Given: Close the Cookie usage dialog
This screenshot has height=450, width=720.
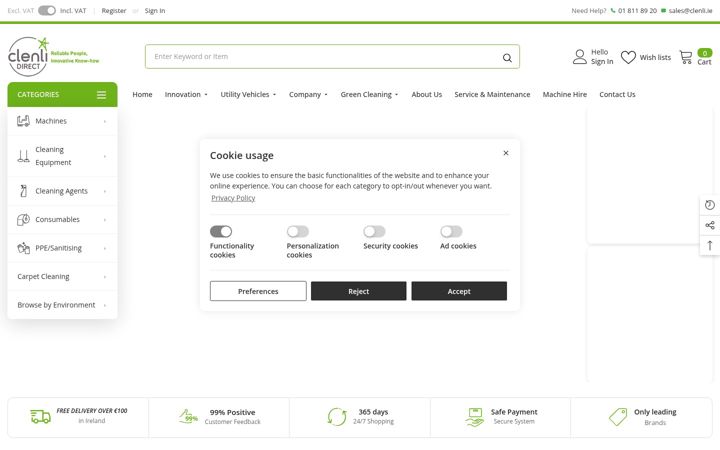Looking at the screenshot, I should tap(506, 153).
